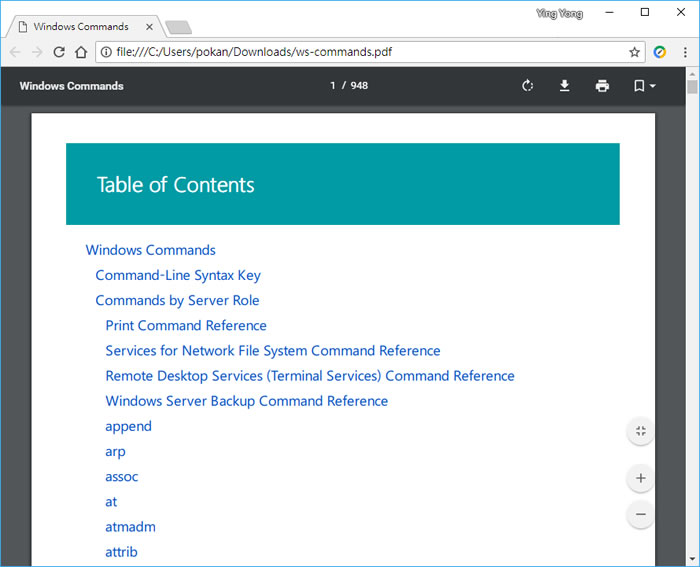Open Print Command Reference link

[186, 325]
